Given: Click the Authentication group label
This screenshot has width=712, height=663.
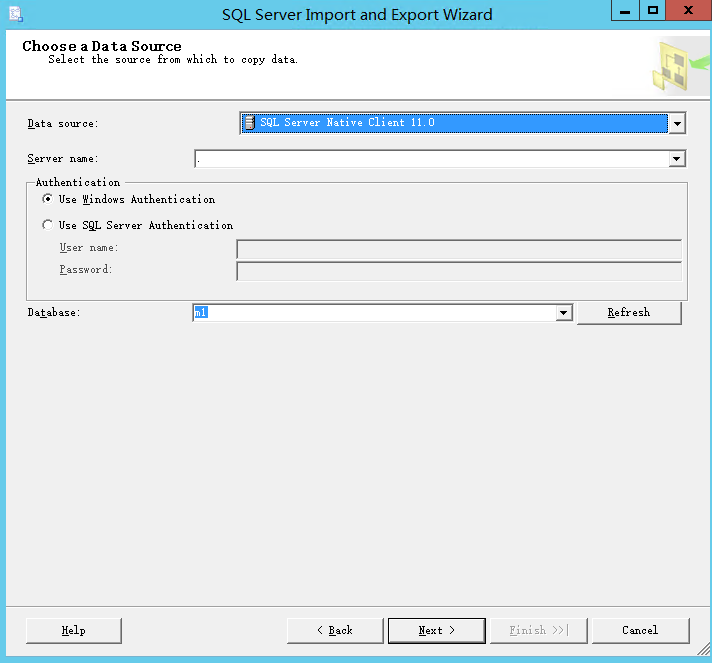Looking at the screenshot, I should point(78,183).
